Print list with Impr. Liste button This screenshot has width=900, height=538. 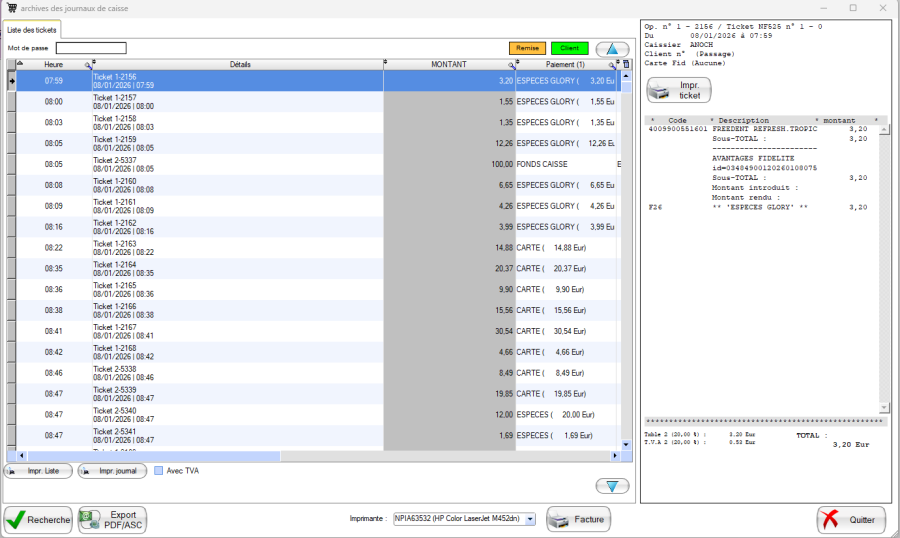coord(38,471)
